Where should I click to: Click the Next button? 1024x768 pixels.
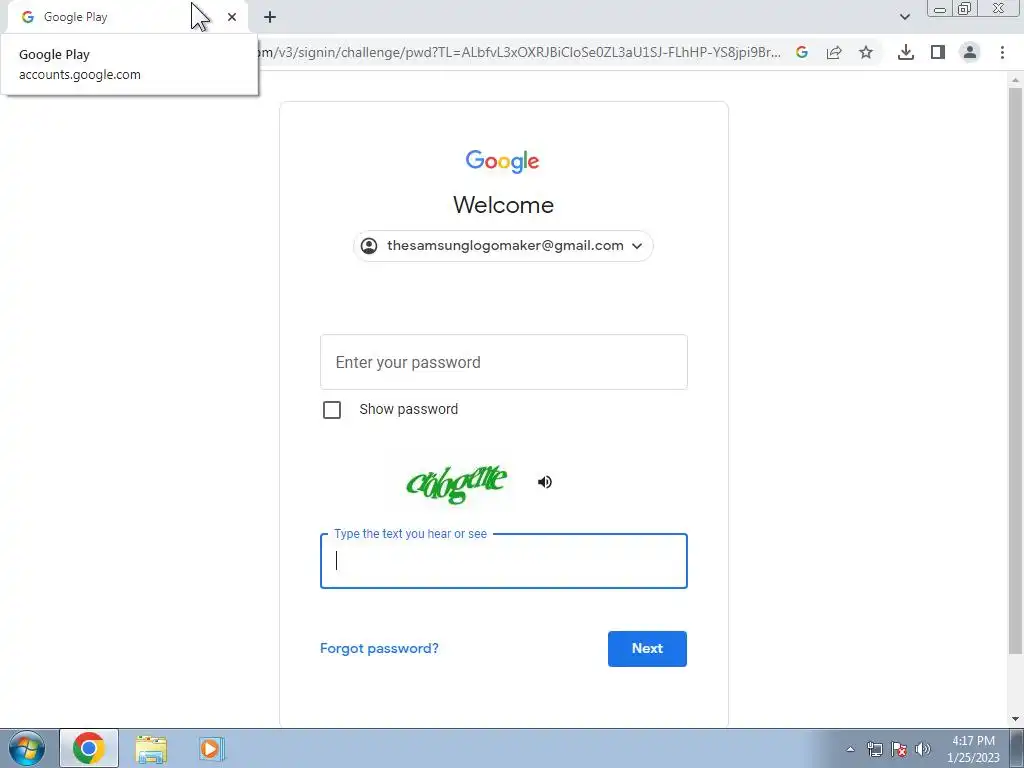pos(647,648)
